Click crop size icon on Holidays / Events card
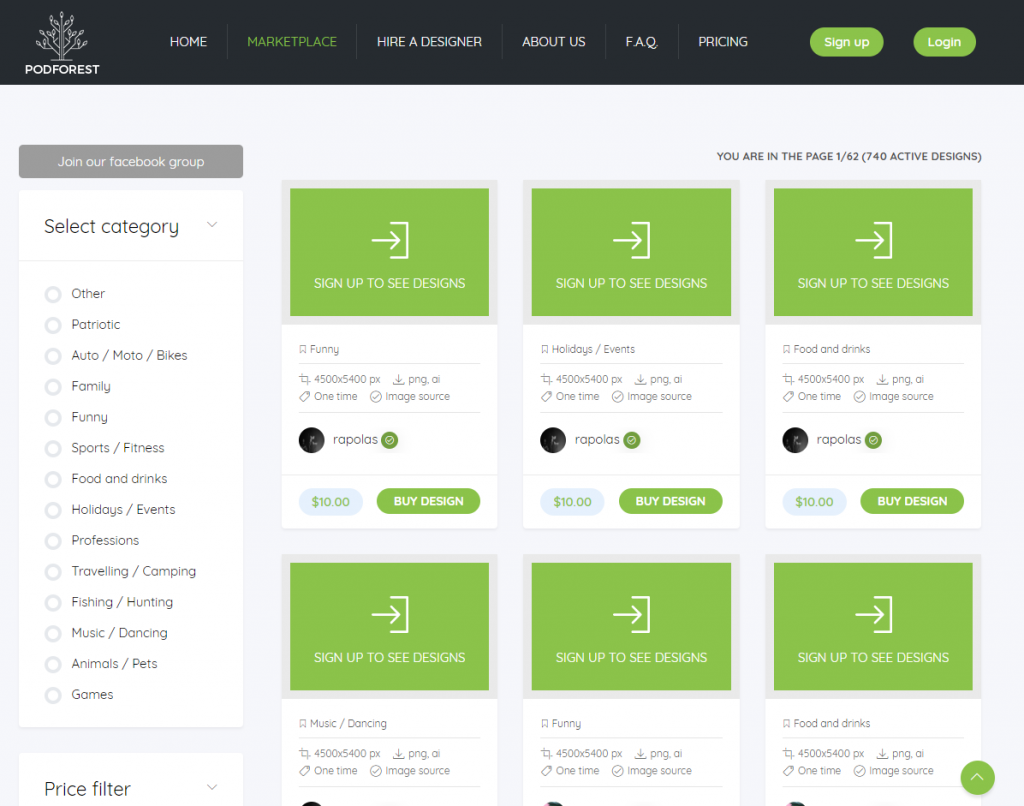The width and height of the screenshot is (1024, 806). pos(546,379)
